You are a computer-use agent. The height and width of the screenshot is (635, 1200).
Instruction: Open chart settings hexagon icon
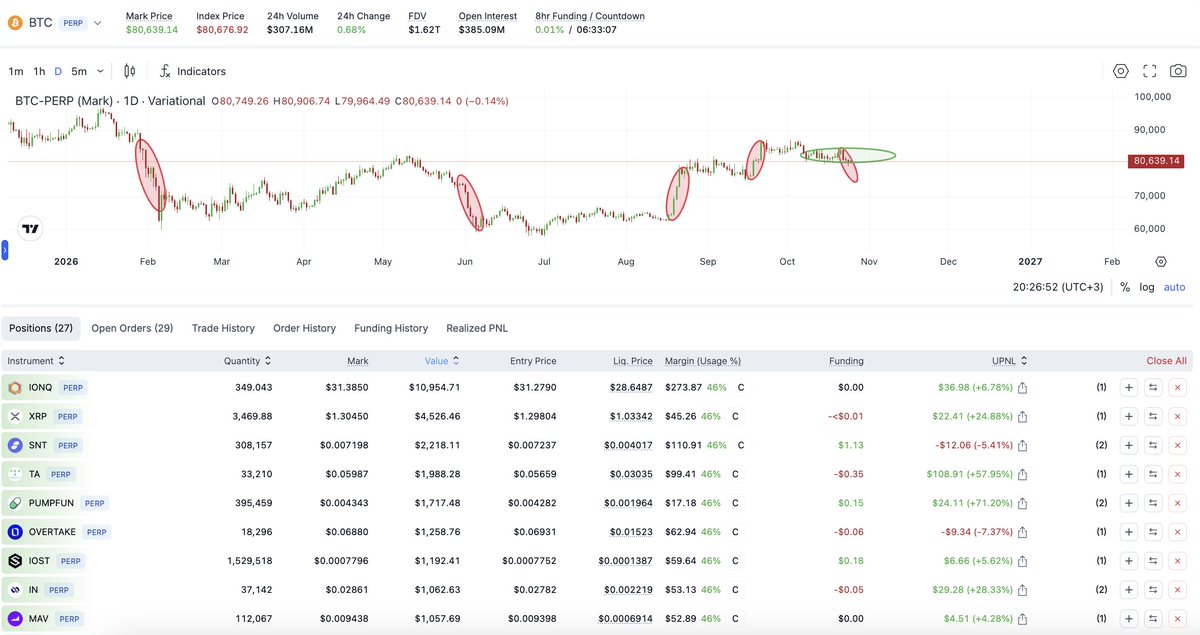[1121, 71]
